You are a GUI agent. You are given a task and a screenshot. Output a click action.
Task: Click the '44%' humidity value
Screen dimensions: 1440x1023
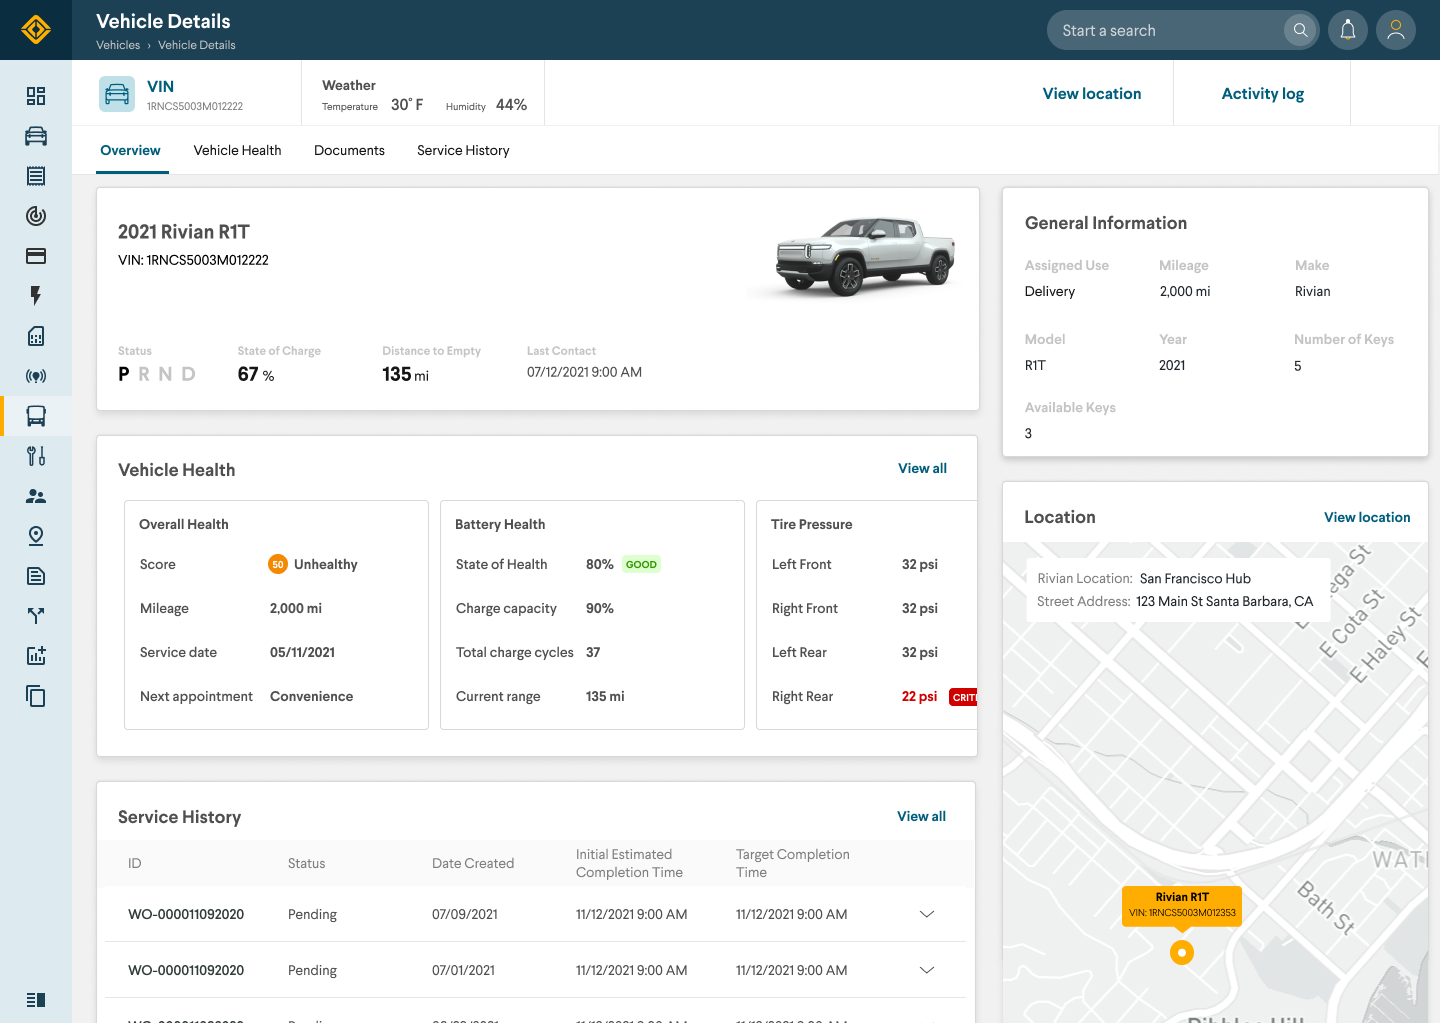[x=511, y=104]
